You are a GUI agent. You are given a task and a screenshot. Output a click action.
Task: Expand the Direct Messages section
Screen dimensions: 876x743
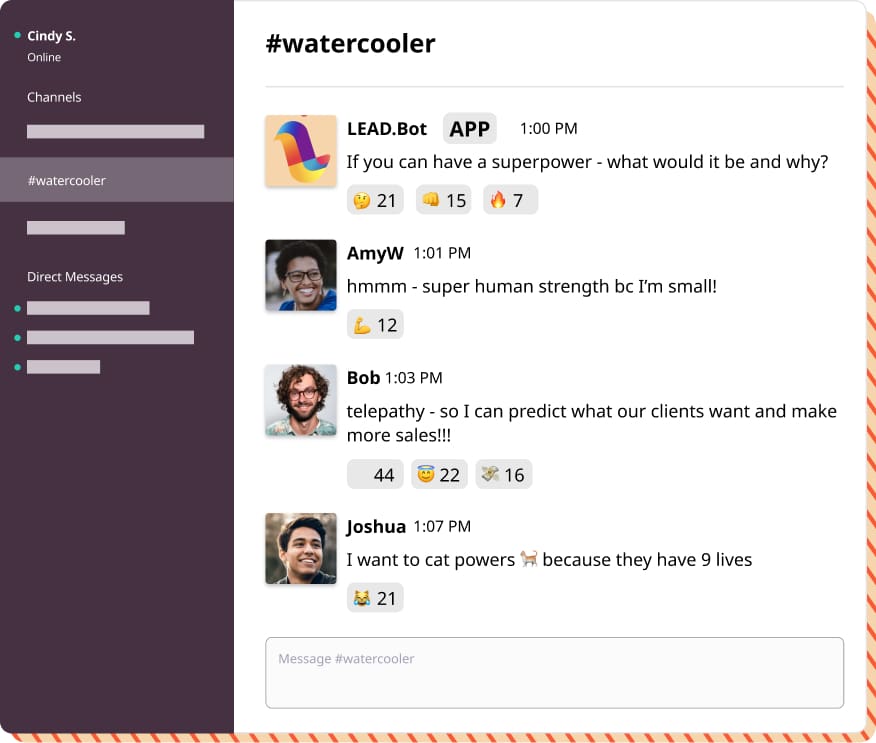coord(75,277)
